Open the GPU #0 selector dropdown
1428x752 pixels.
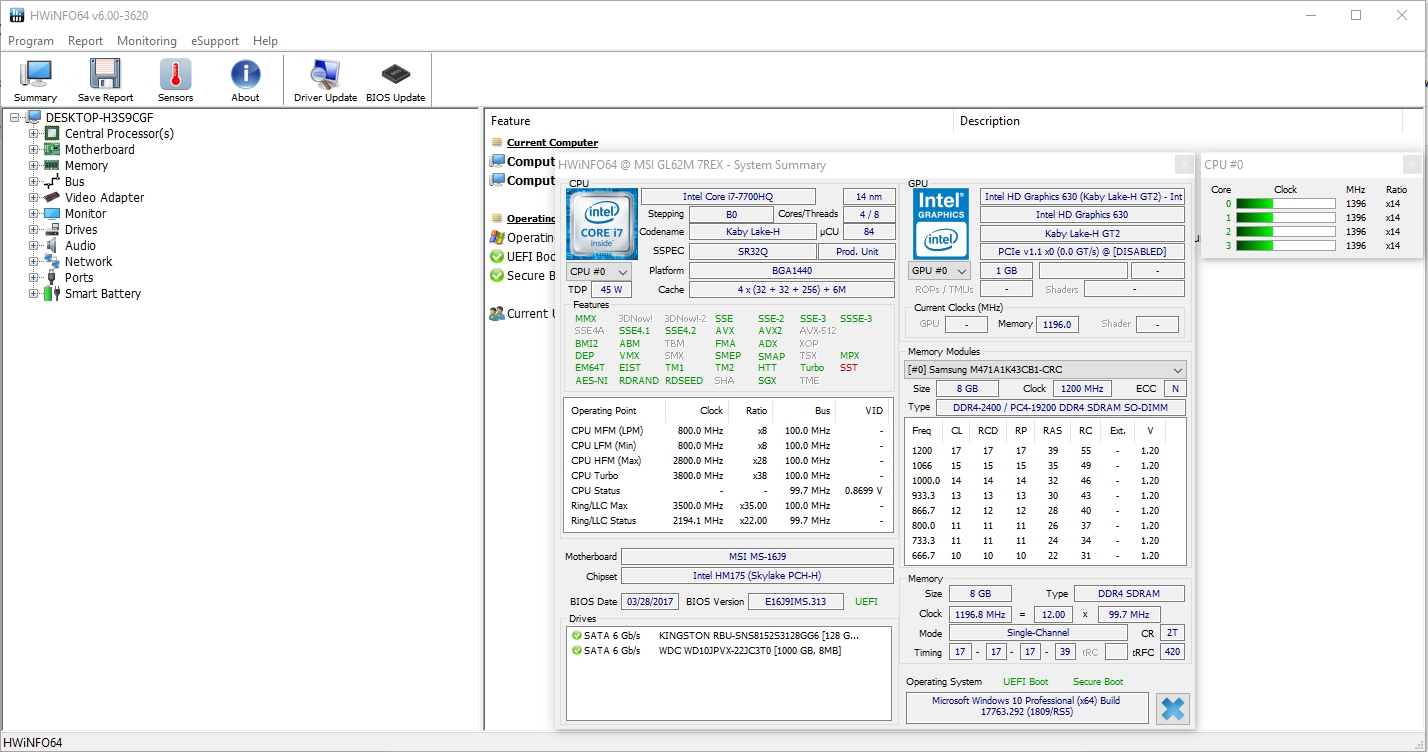(940, 271)
